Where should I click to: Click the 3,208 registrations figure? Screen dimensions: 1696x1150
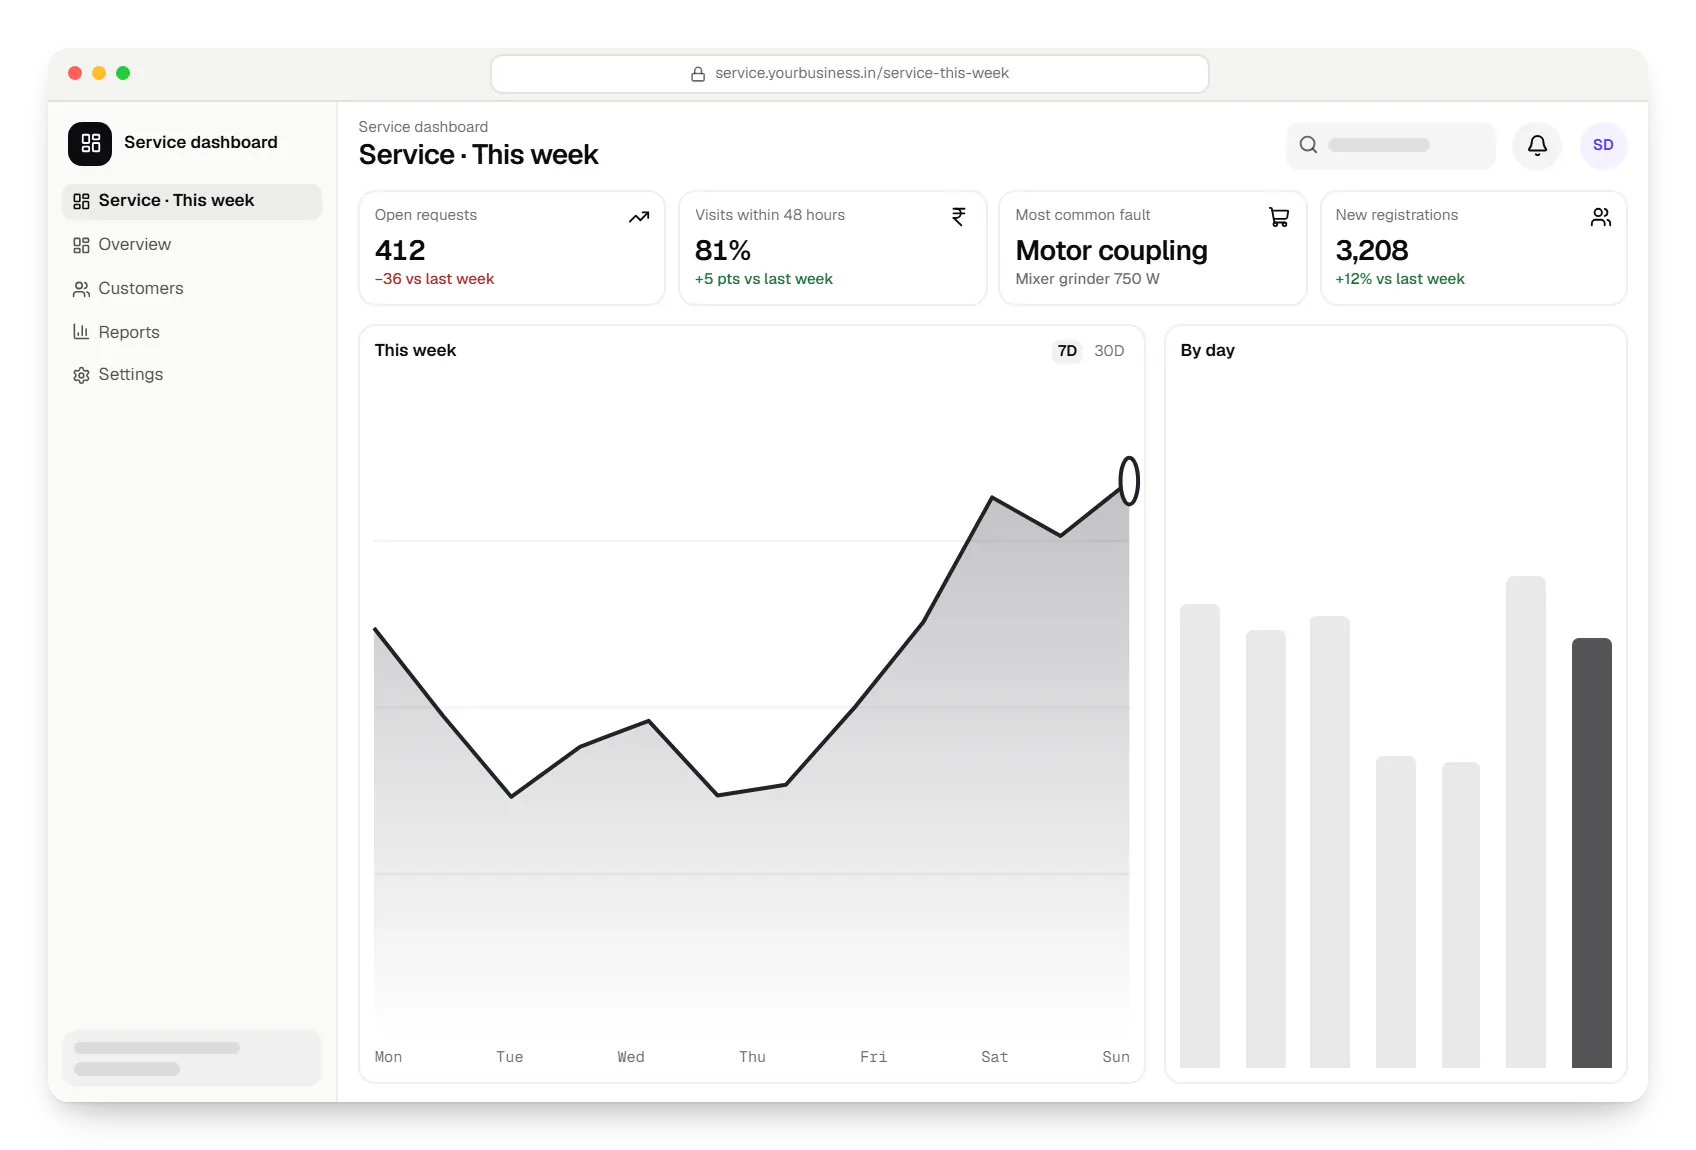1372,250
